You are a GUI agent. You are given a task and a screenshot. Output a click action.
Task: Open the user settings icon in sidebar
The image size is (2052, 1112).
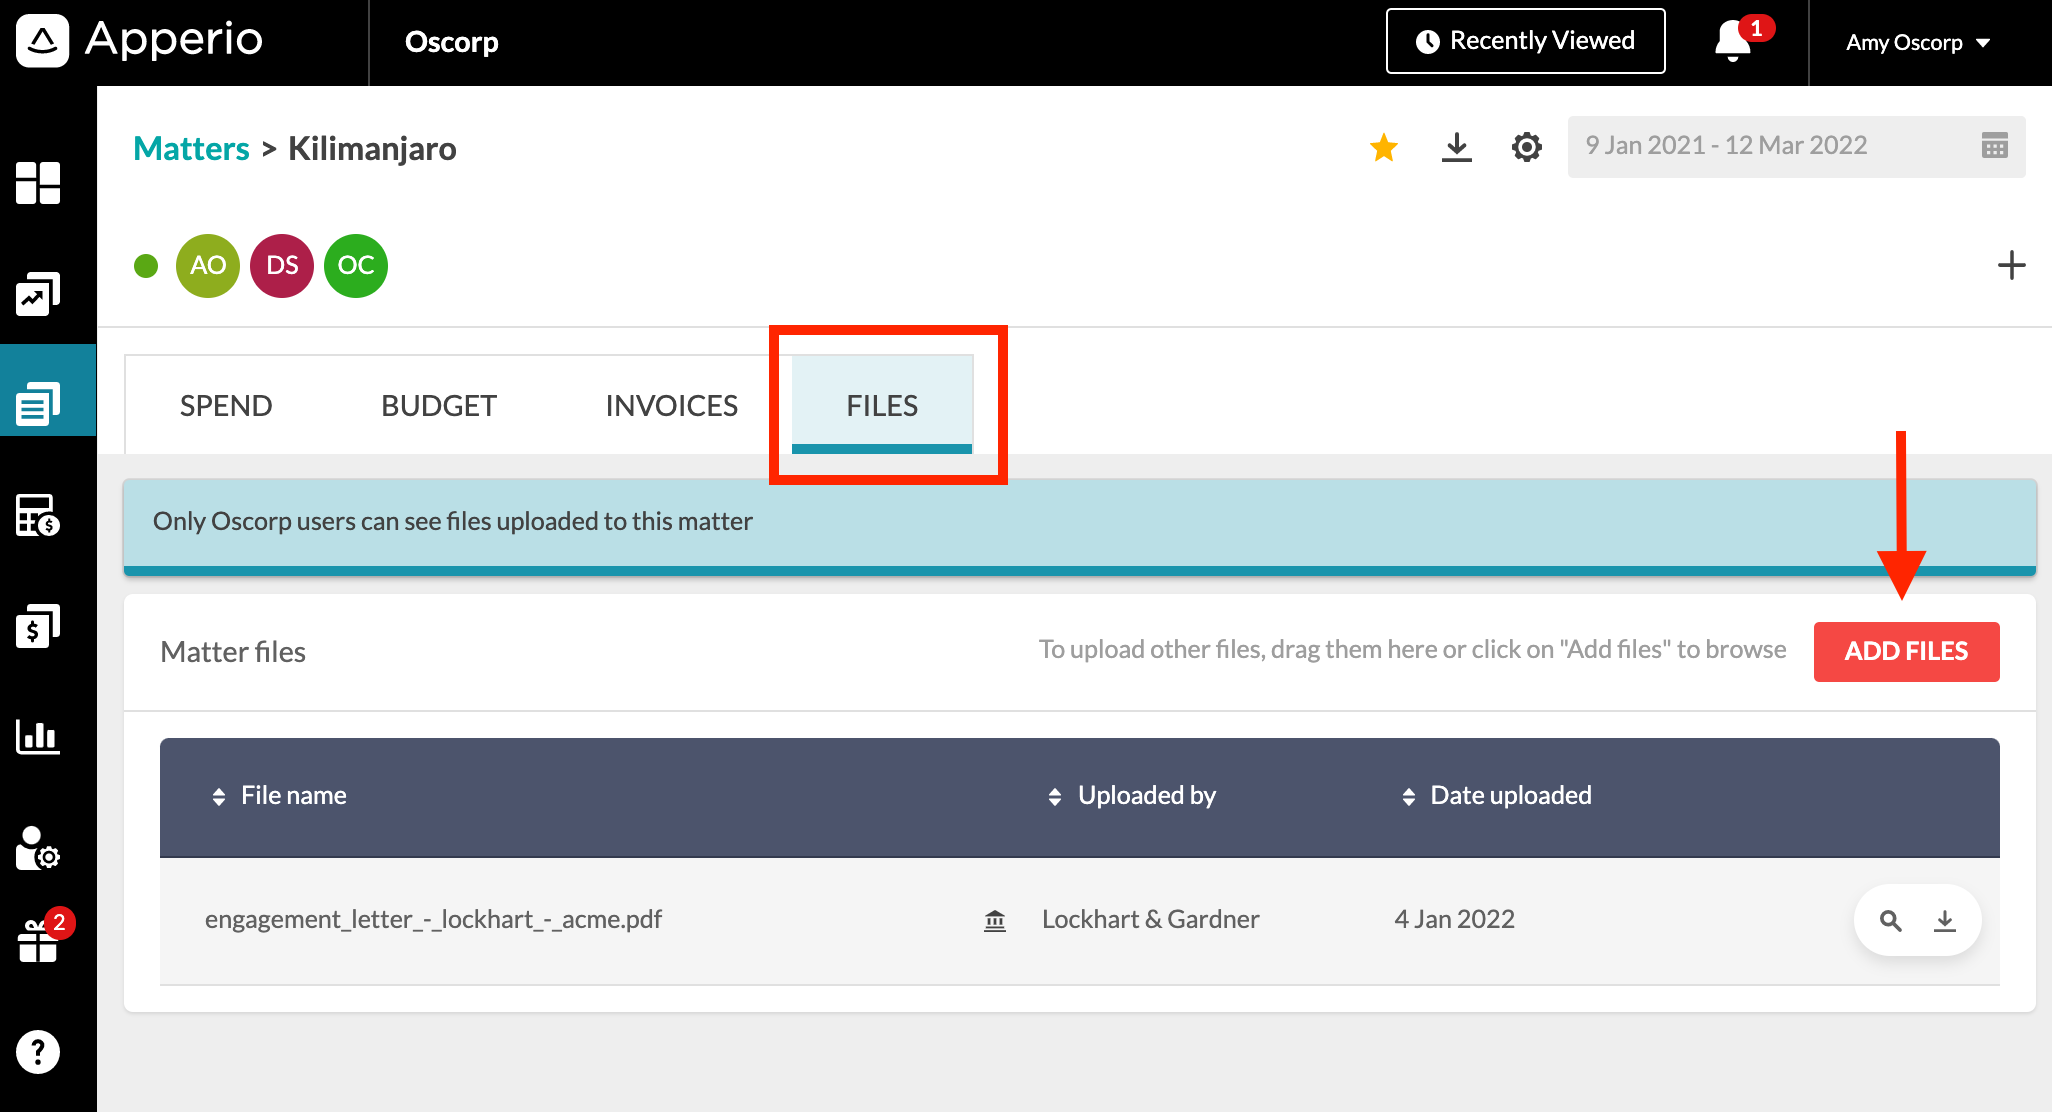pyautogui.click(x=38, y=848)
